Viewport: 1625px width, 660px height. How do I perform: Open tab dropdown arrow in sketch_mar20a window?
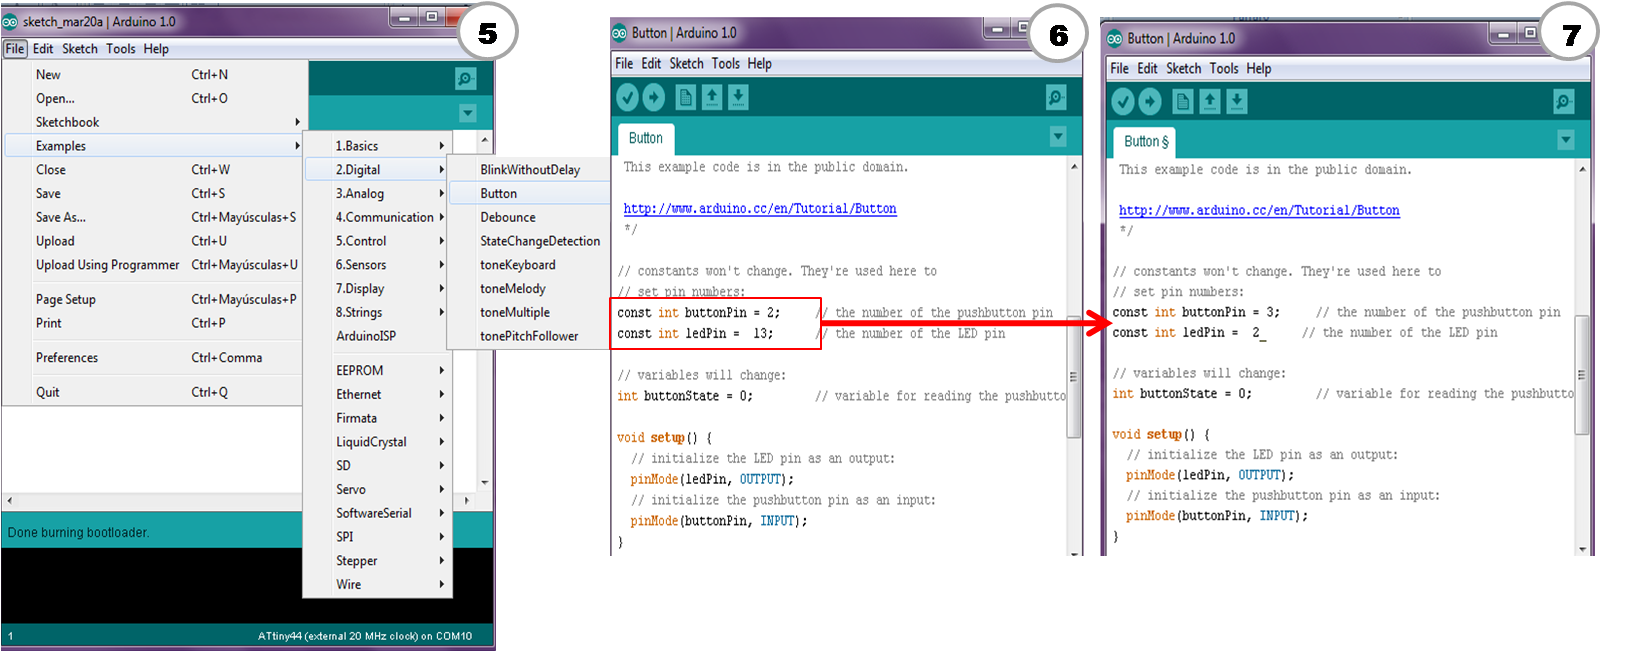468,113
